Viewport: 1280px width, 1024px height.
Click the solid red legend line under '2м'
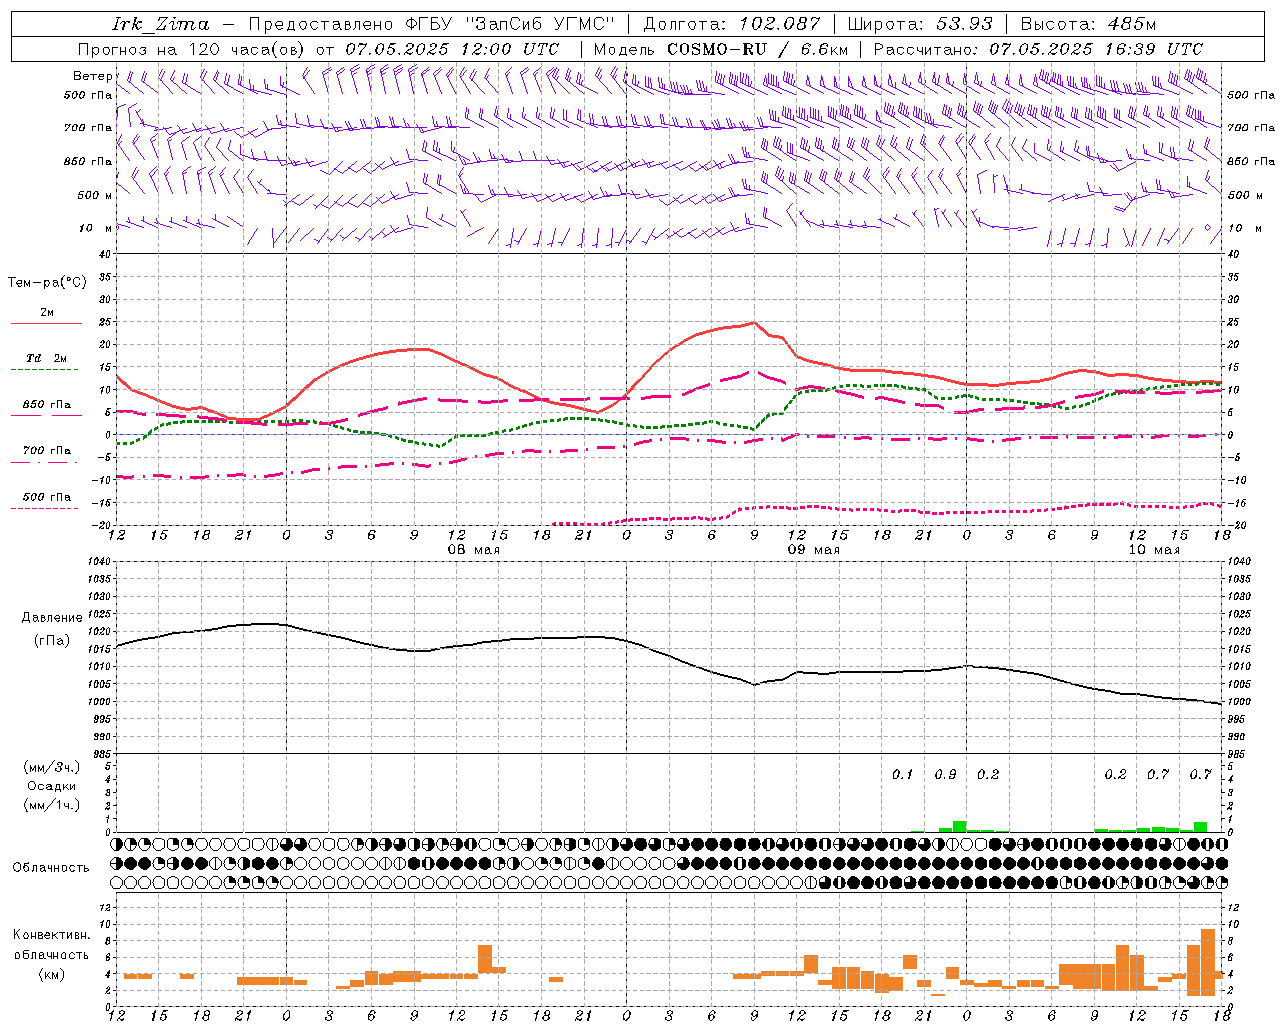coord(46,323)
